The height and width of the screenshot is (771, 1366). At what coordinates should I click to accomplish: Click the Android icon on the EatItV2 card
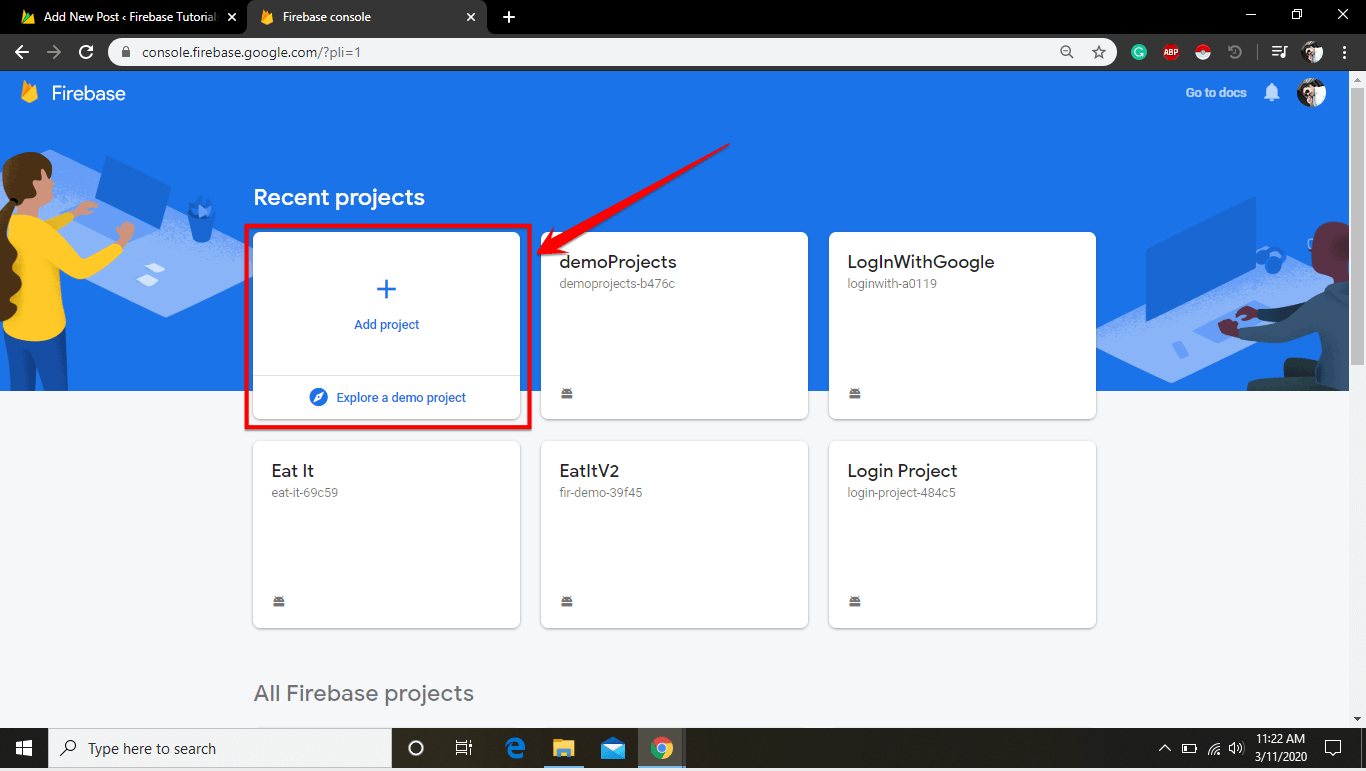click(567, 601)
